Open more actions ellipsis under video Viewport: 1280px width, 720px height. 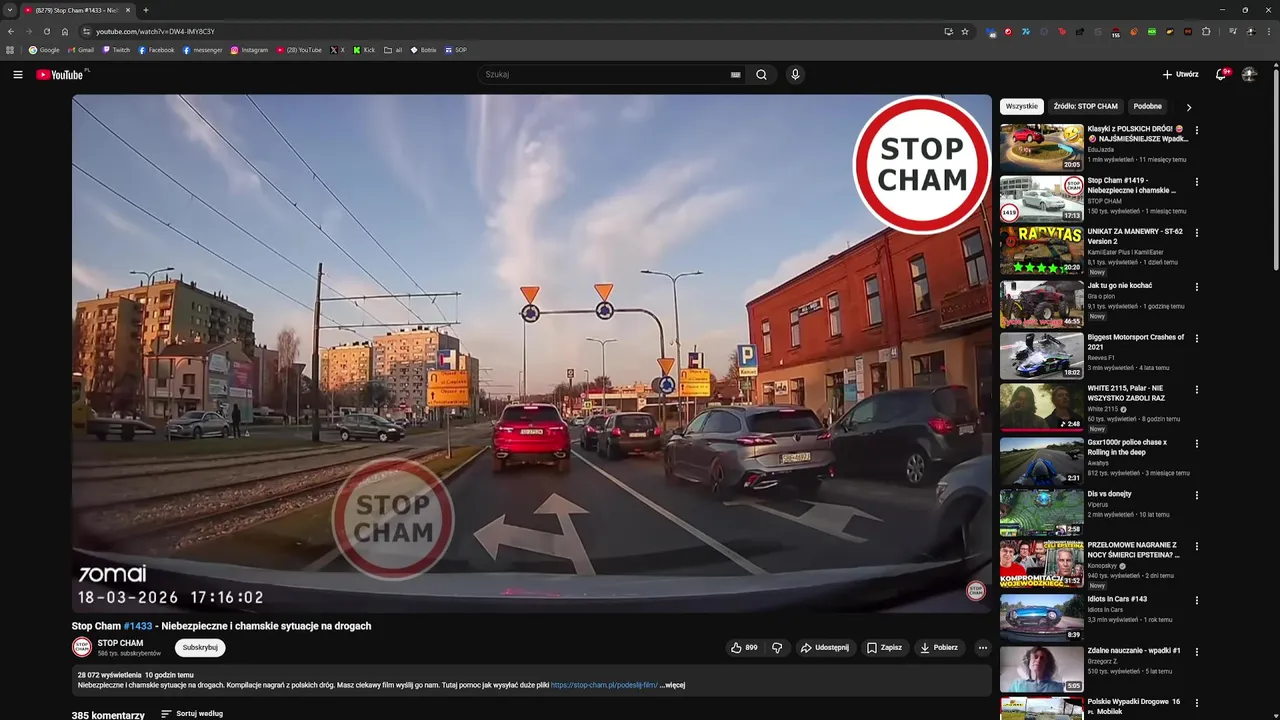982,647
